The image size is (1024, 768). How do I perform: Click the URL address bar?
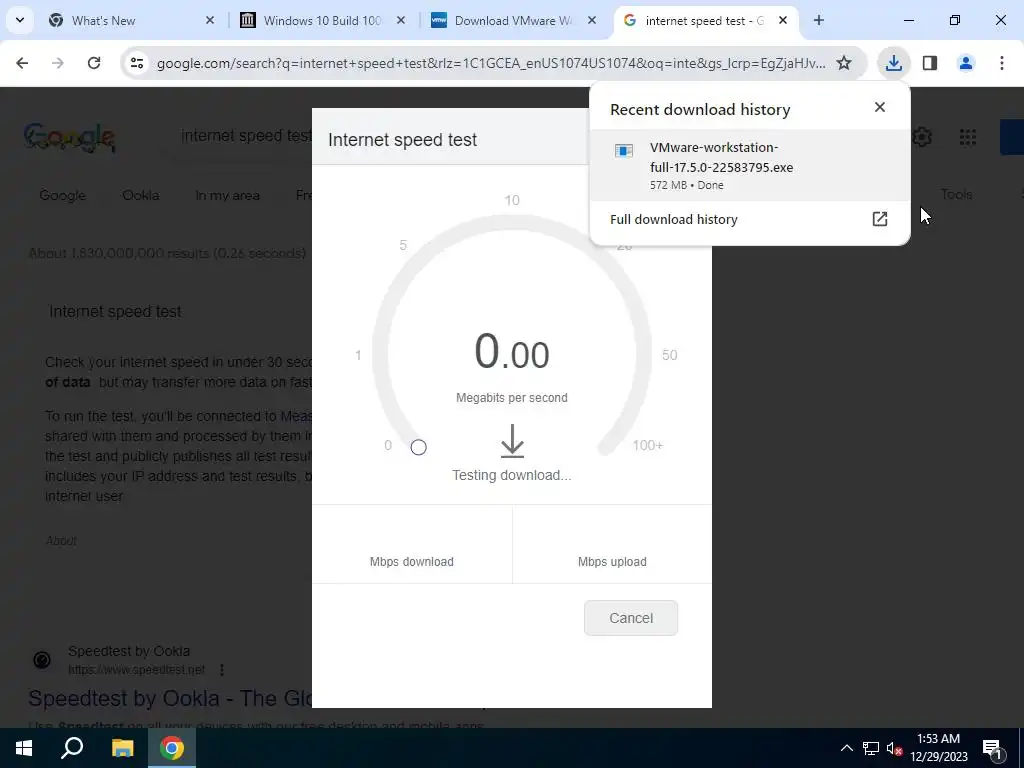pos(490,63)
